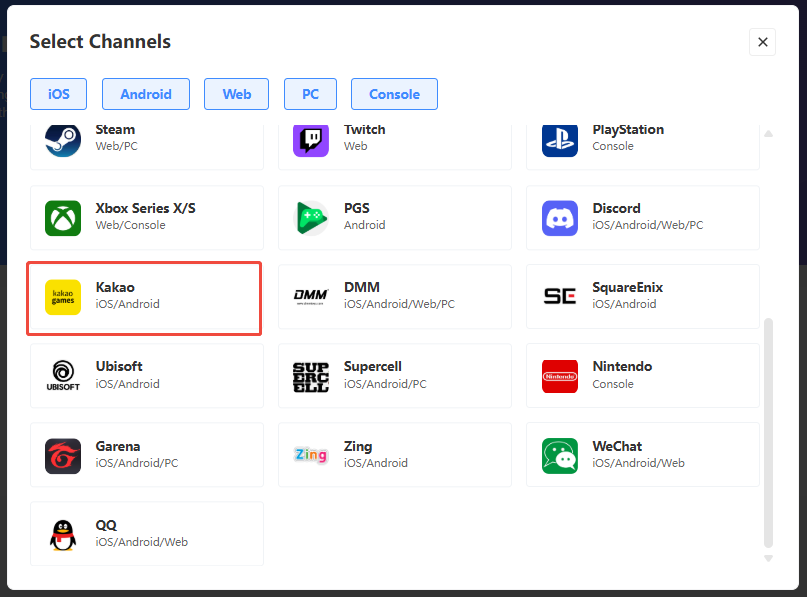Close the Select Channels dialog
The height and width of the screenshot is (597, 807).
[763, 42]
